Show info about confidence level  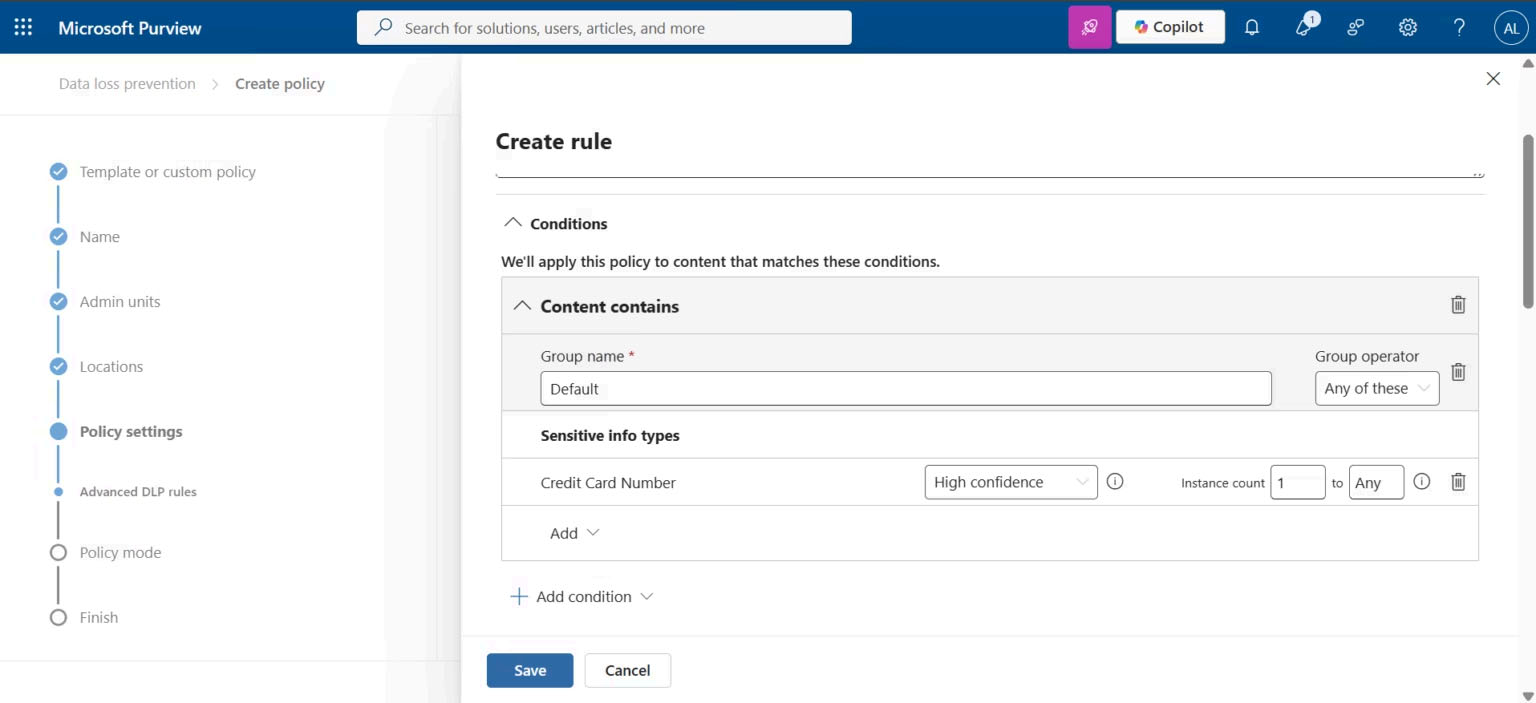coord(1116,482)
